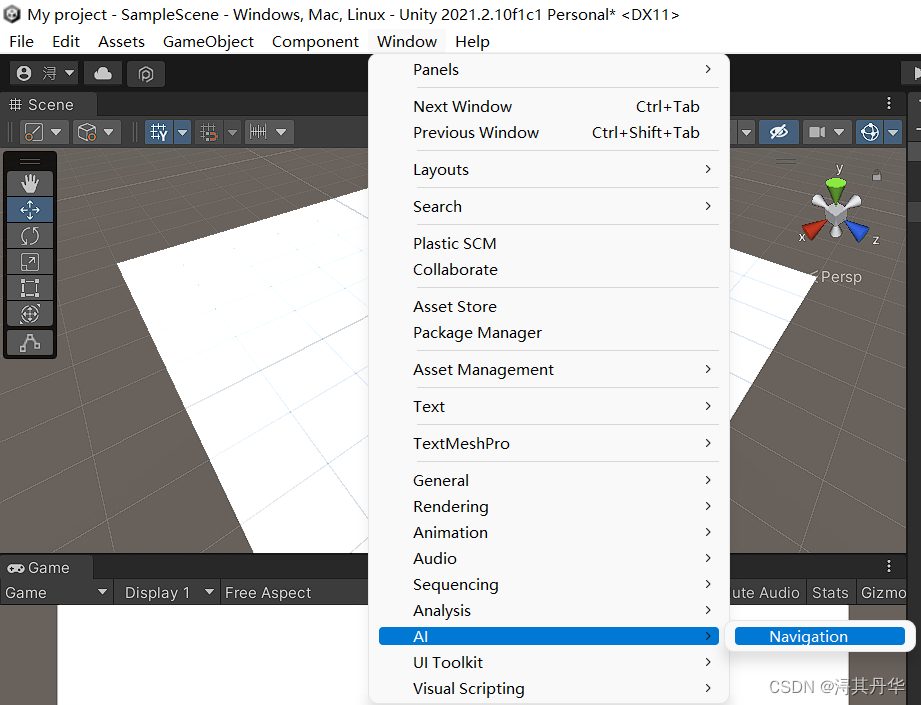Select Plastic SCM menu entry
921x705 pixels.
pos(549,243)
